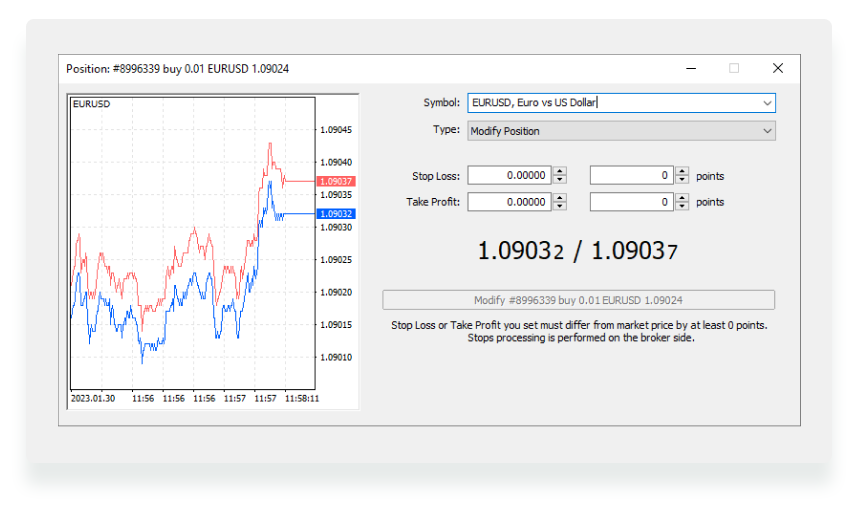Click the Take Profit label

coord(433,202)
